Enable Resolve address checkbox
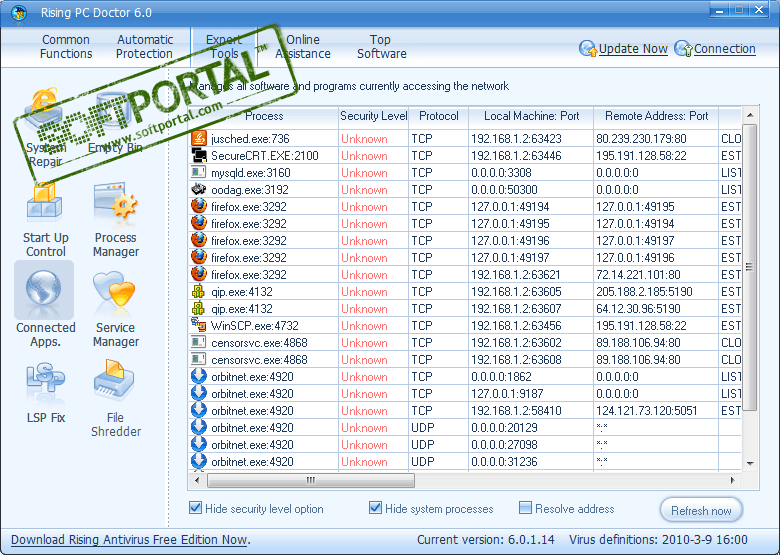 525,508
